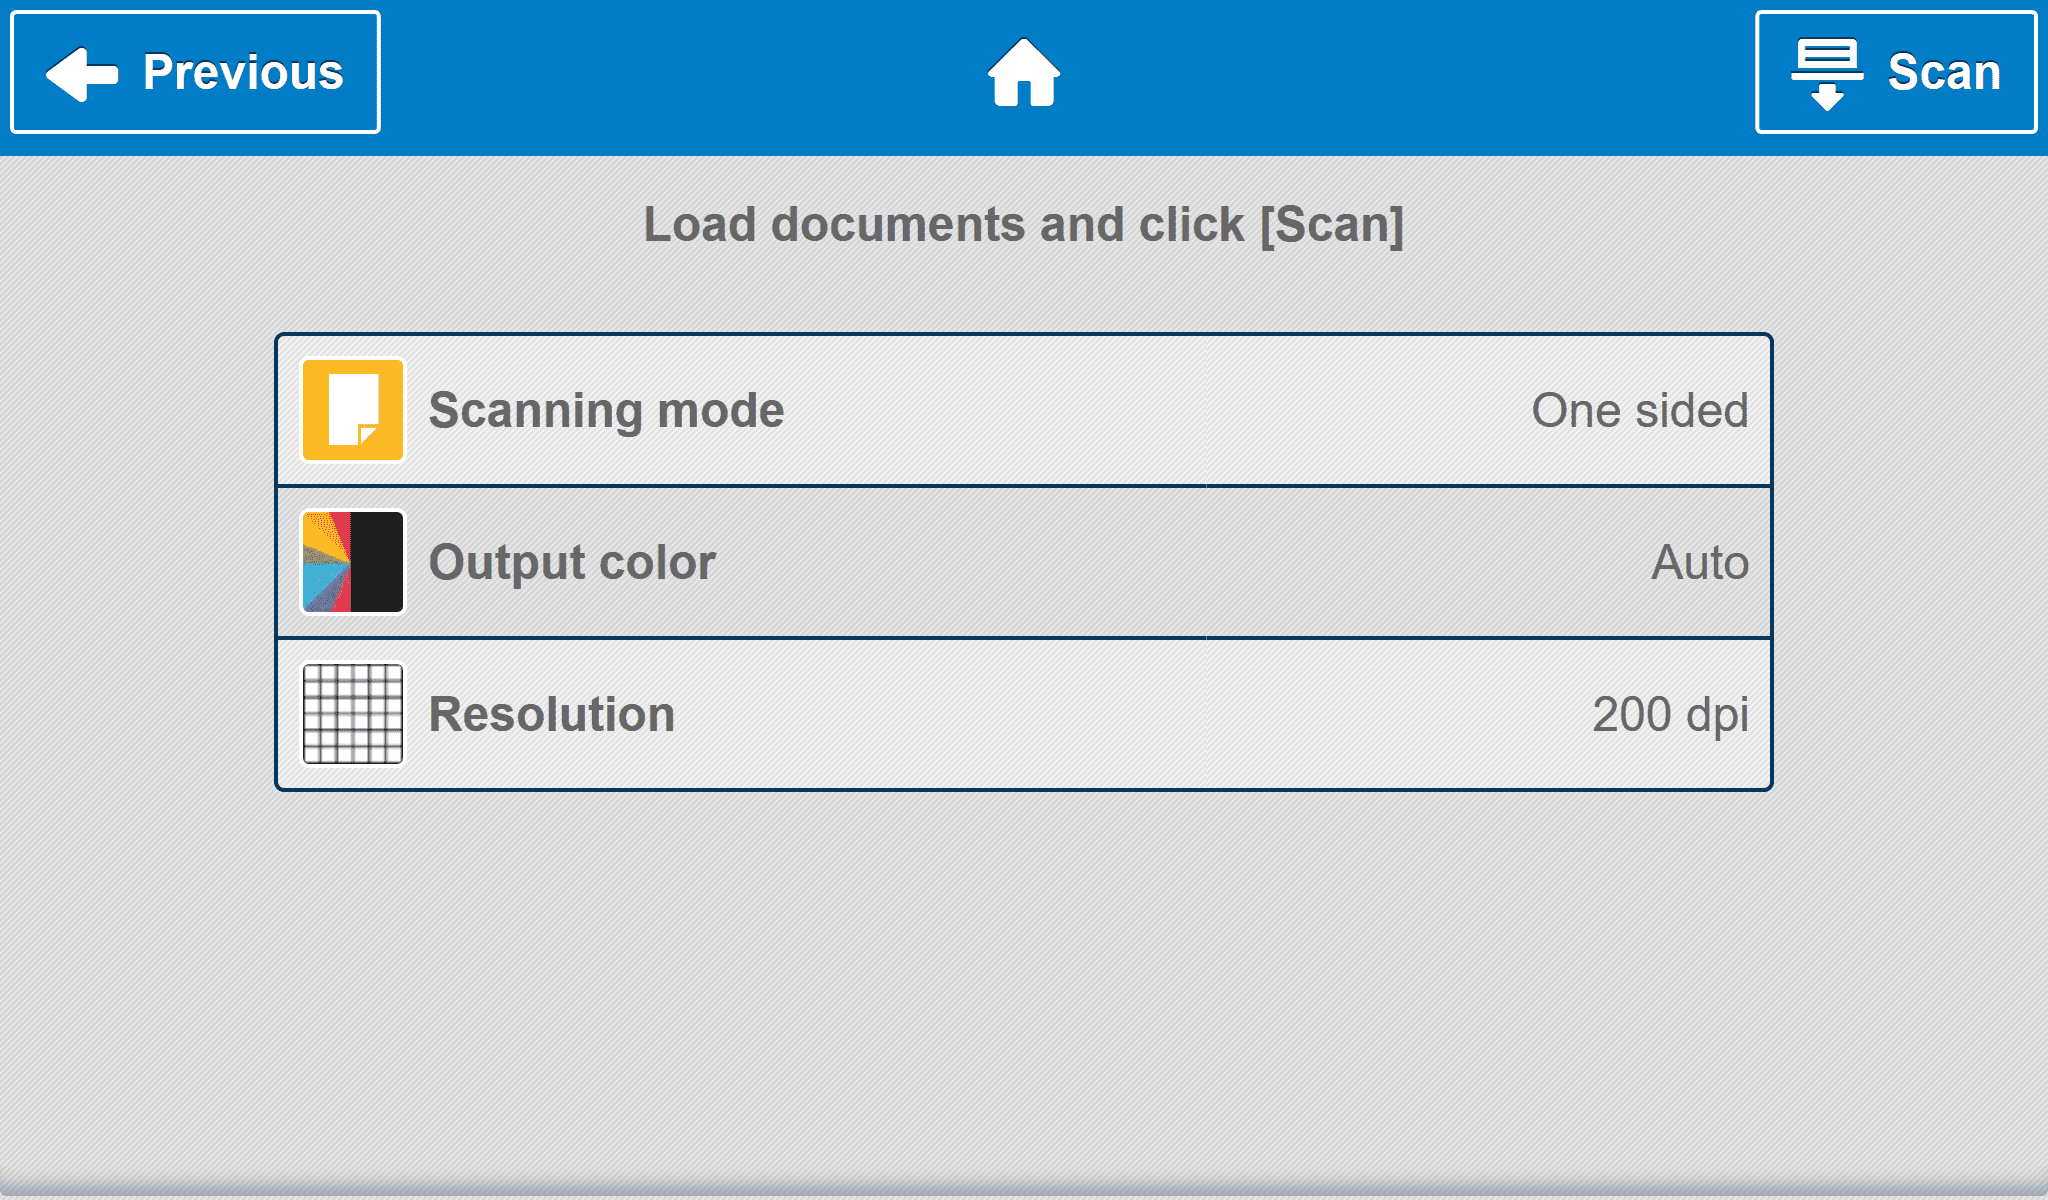Click the yellow Scanning mode page icon
Screen dimensions: 2048x1200
353,410
